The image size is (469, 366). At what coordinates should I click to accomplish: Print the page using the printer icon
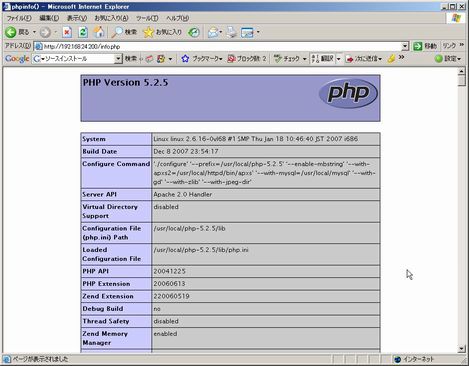click(x=231, y=32)
